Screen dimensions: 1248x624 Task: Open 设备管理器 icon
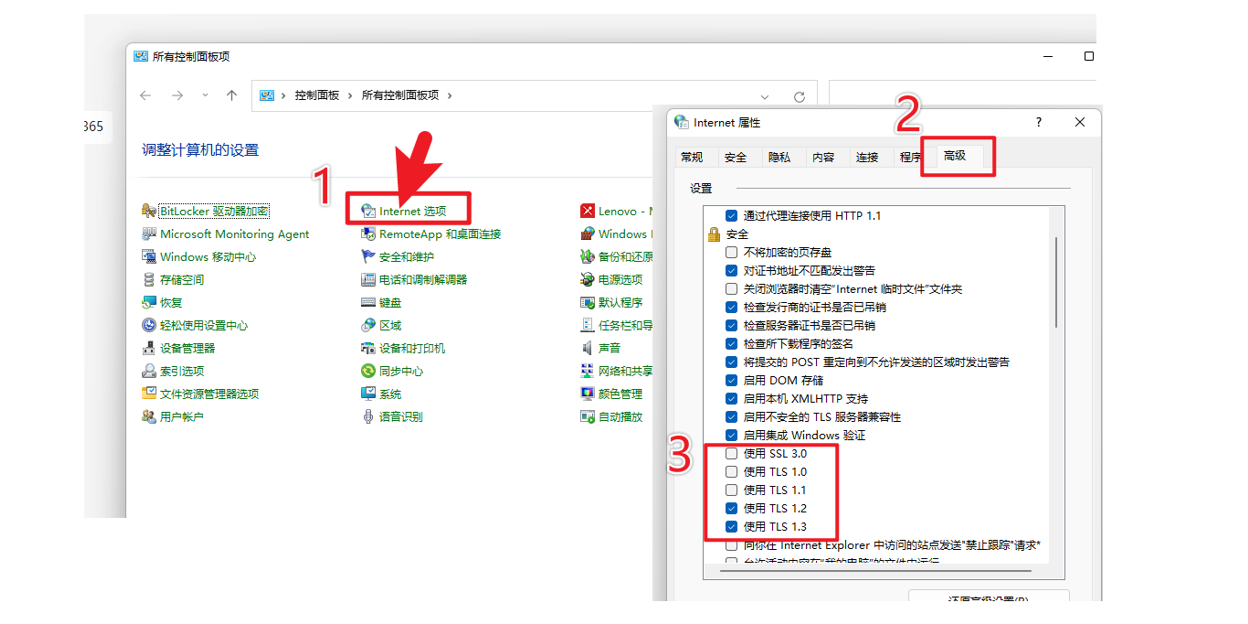click(149, 348)
